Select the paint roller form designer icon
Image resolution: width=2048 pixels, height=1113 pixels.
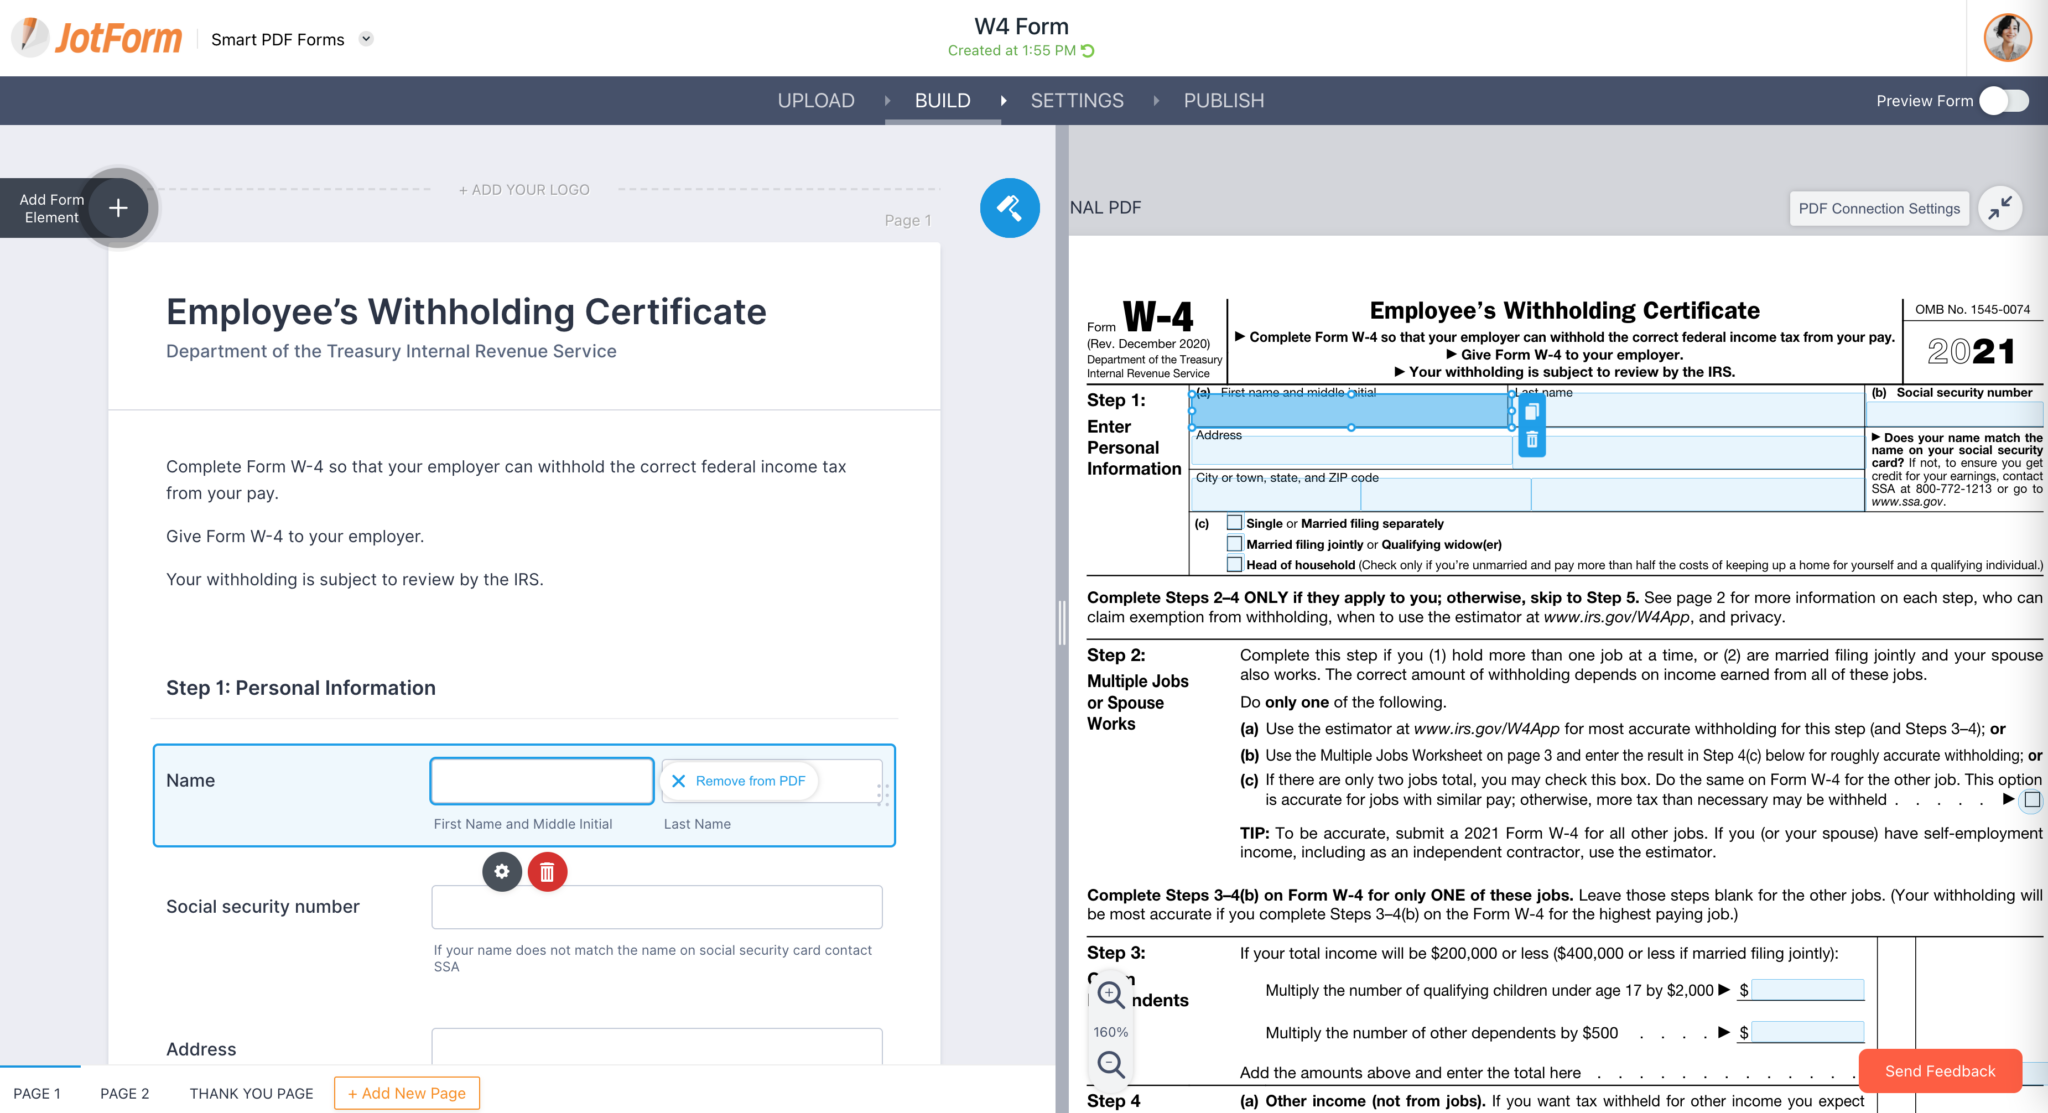click(1010, 208)
